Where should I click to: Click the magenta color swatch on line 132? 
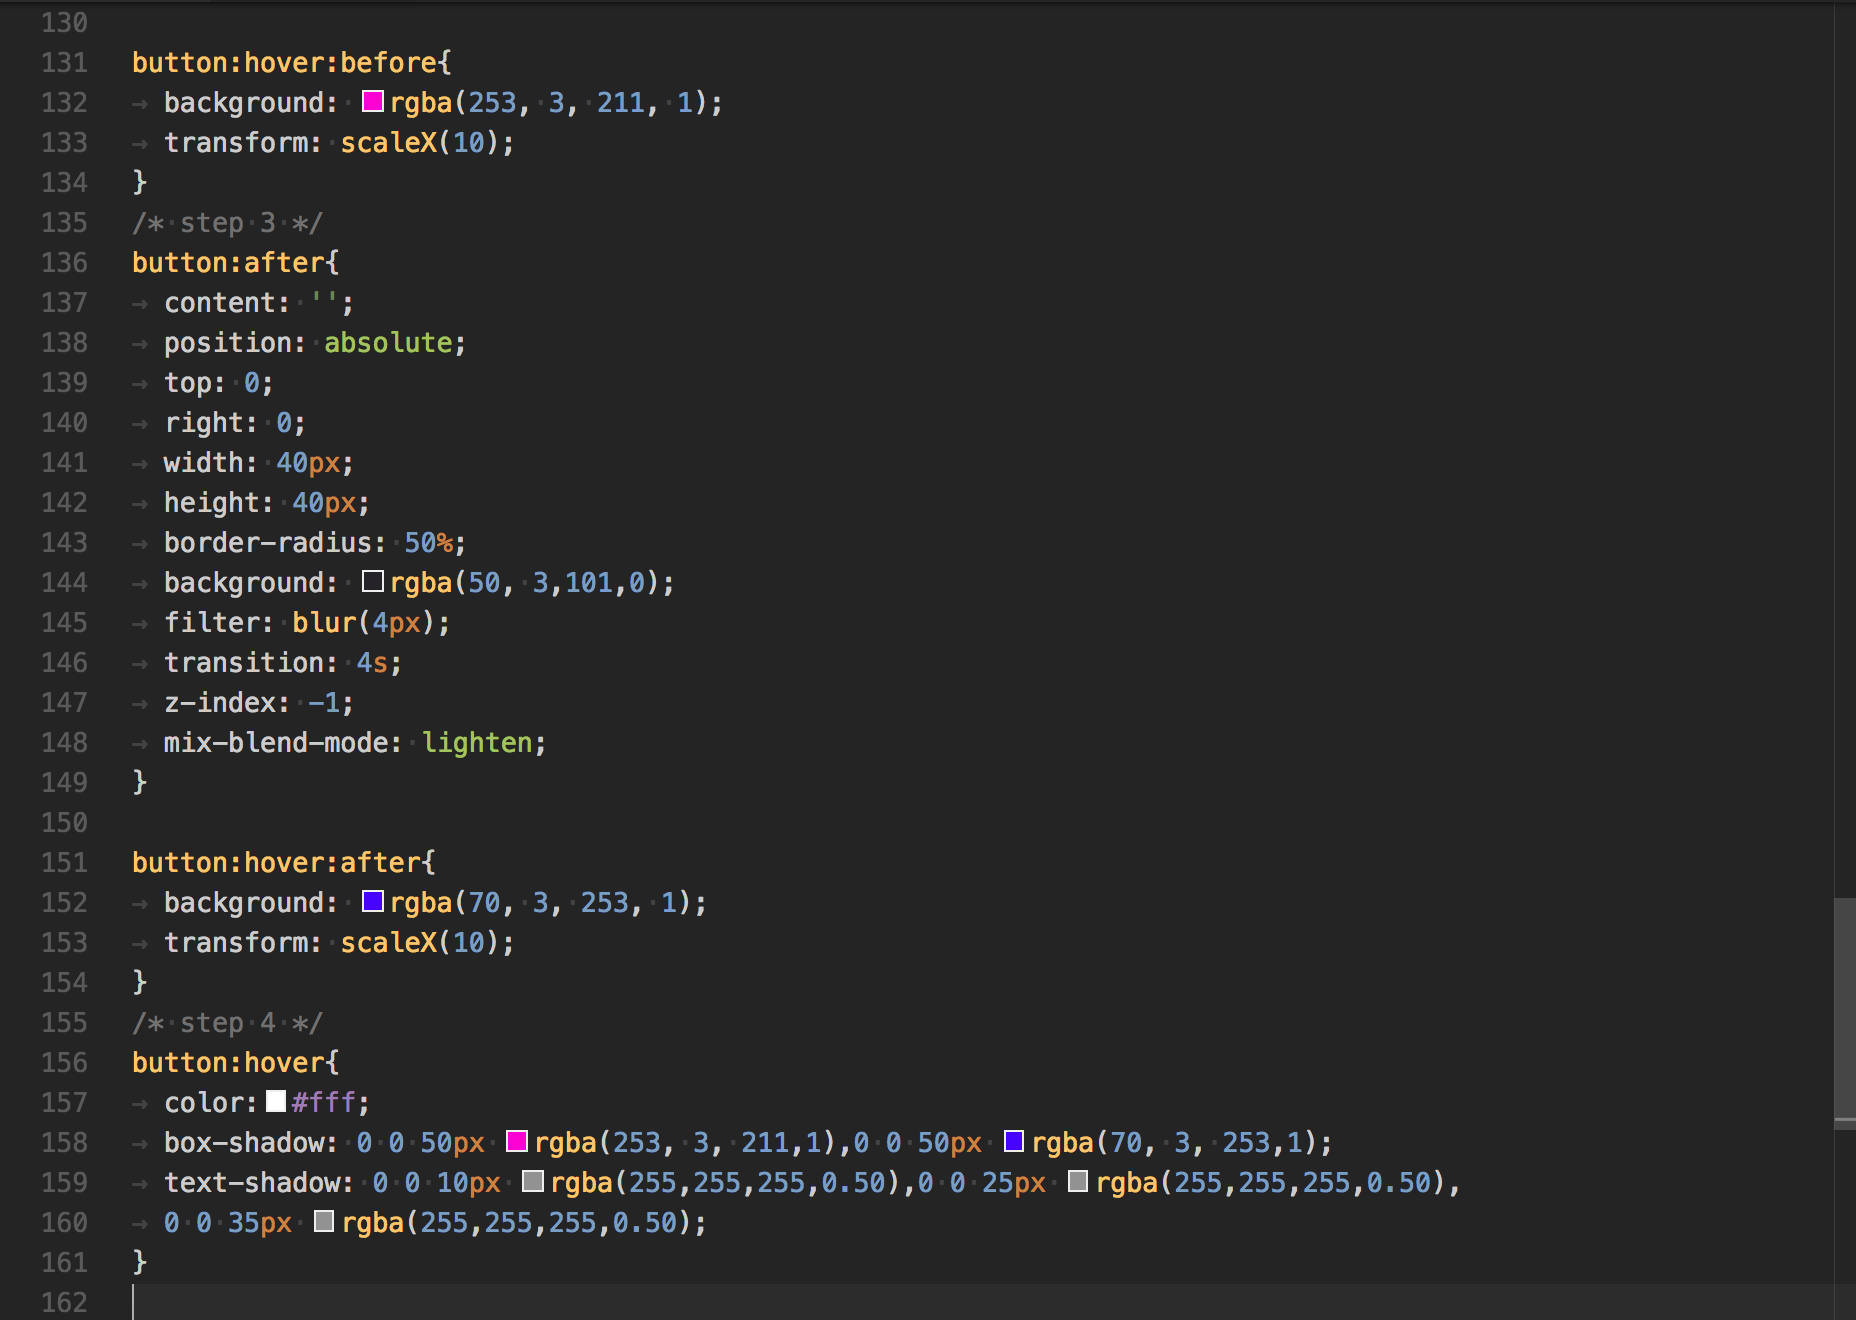(372, 101)
